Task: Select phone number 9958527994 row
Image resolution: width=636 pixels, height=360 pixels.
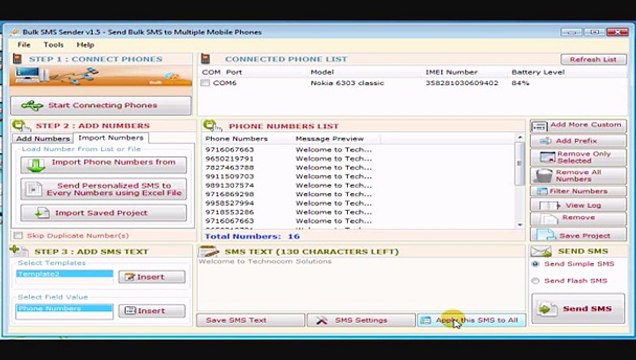Action: [x=359, y=203]
